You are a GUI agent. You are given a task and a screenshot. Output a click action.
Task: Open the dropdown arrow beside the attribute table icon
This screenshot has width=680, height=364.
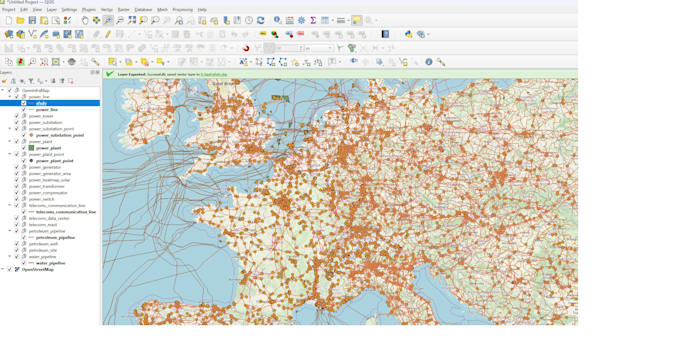tap(333, 20)
